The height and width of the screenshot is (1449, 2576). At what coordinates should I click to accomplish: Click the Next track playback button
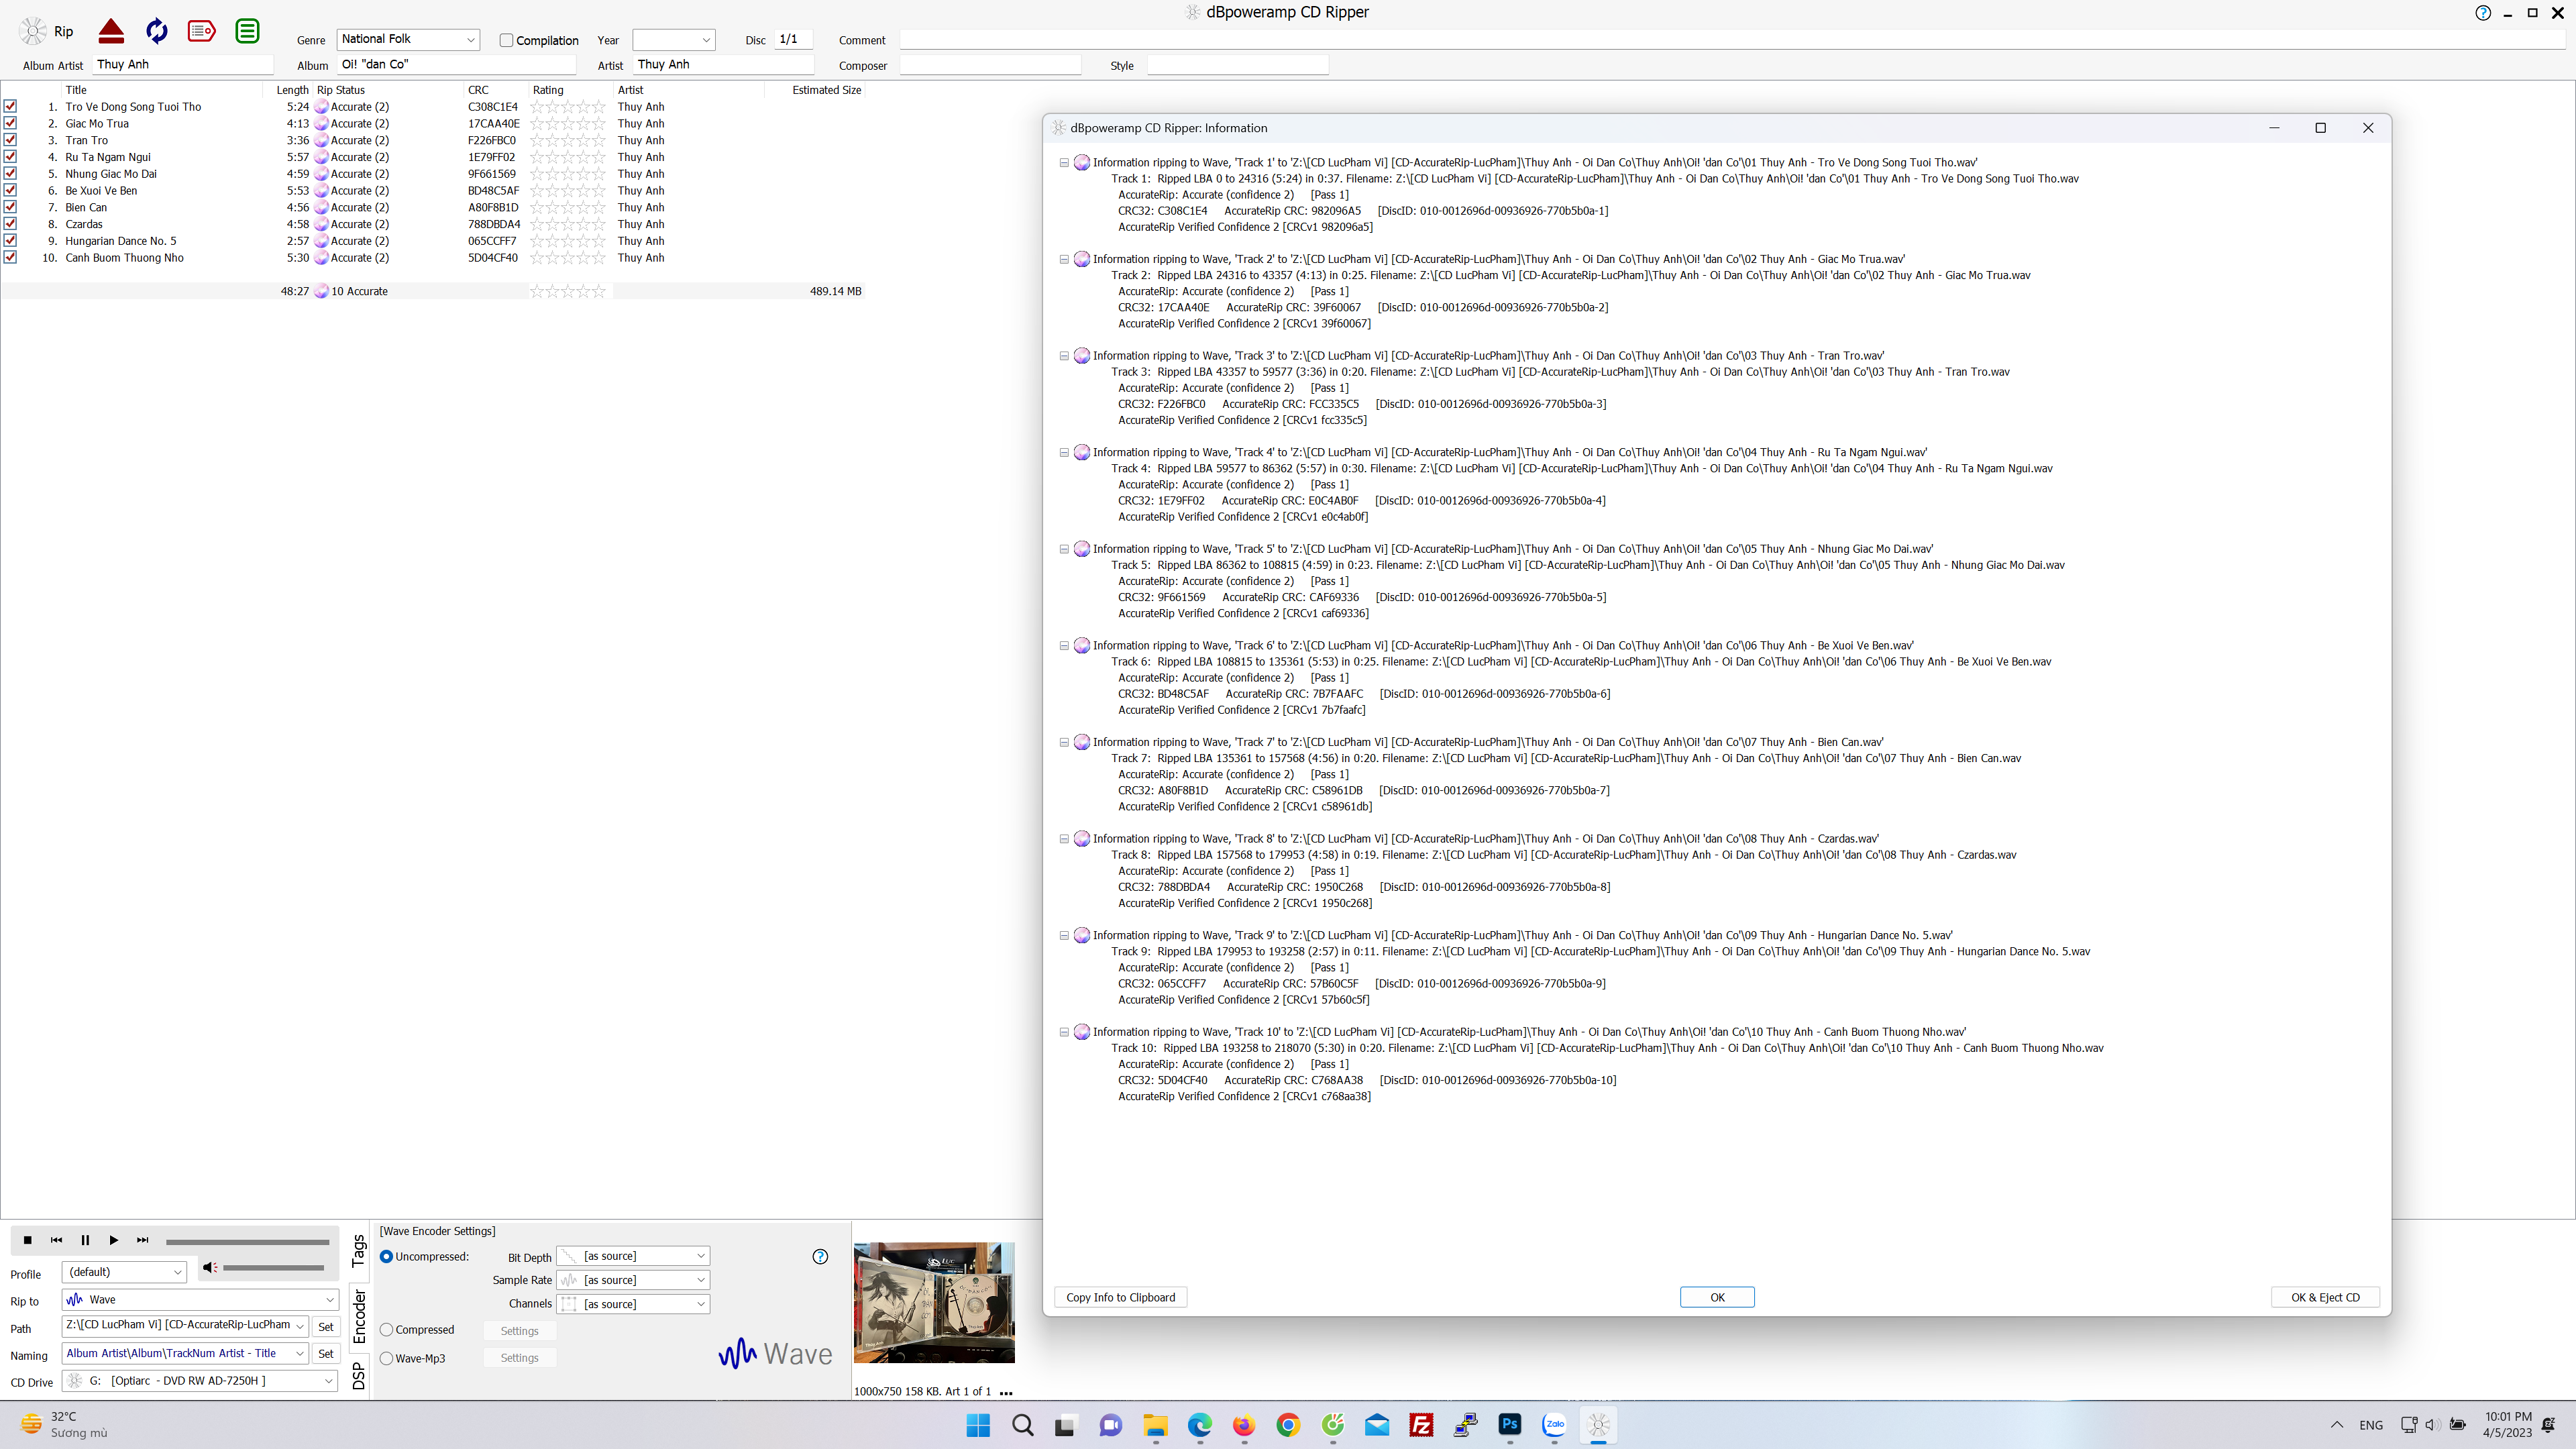point(142,1240)
